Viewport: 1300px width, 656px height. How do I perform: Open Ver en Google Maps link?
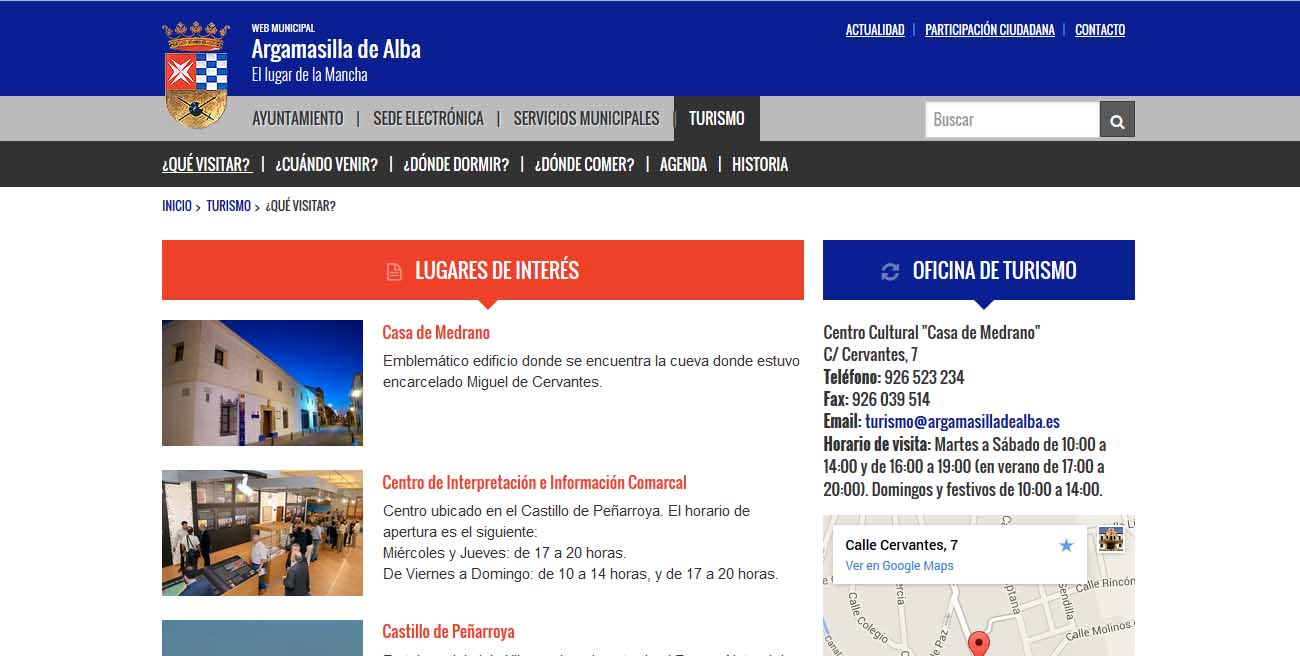(899, 566)
